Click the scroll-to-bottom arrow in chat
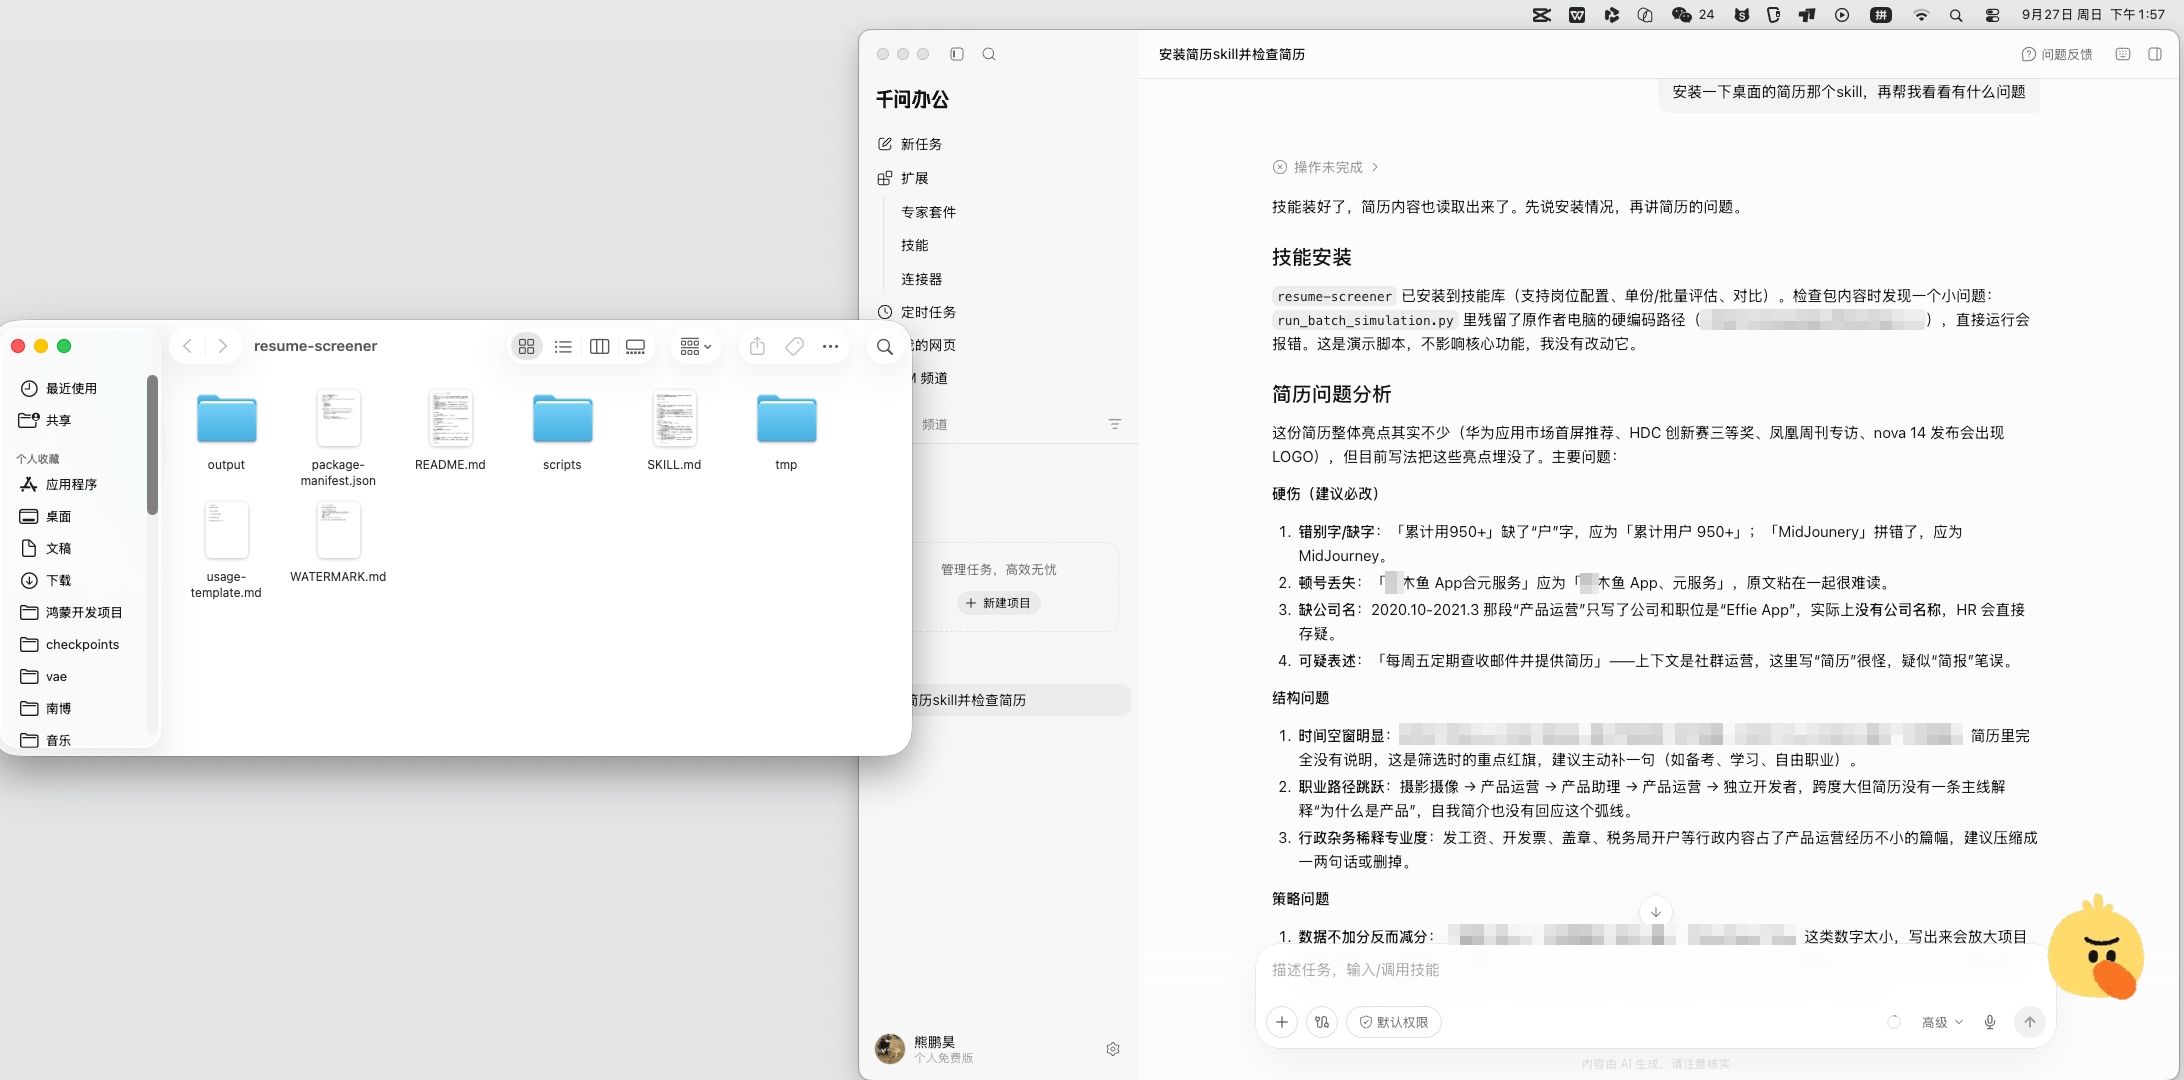This screenshot has width=2184, height=1080. click(x=1656, y=912)
